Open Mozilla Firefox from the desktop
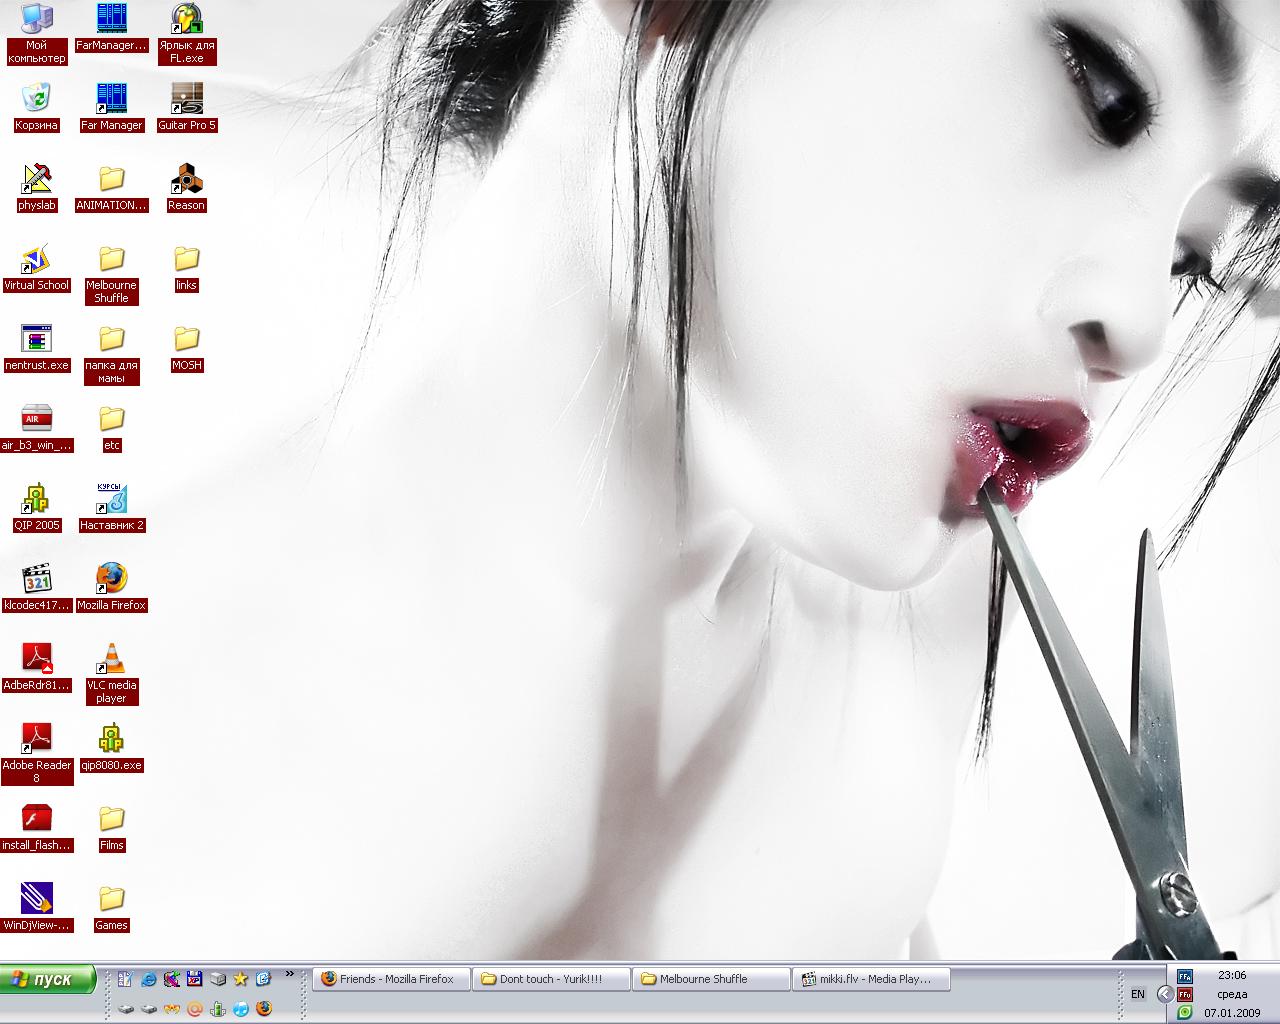Screen dimensions: 1280x1024 click(111, 579)
